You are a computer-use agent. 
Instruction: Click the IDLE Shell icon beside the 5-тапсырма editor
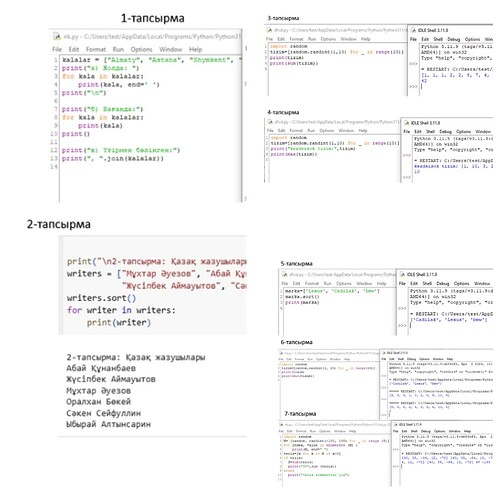point(402,274)
